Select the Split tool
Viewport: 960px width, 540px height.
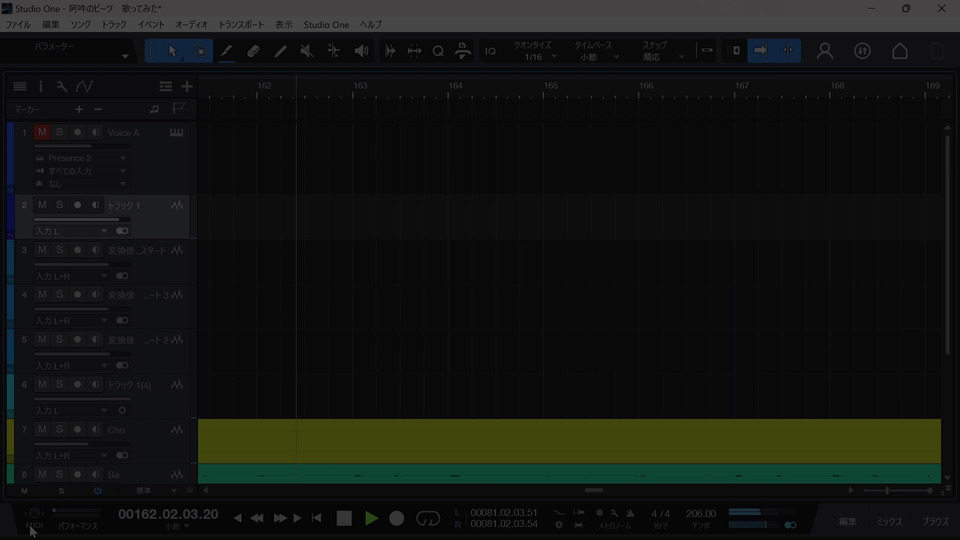tap(227, 51)
